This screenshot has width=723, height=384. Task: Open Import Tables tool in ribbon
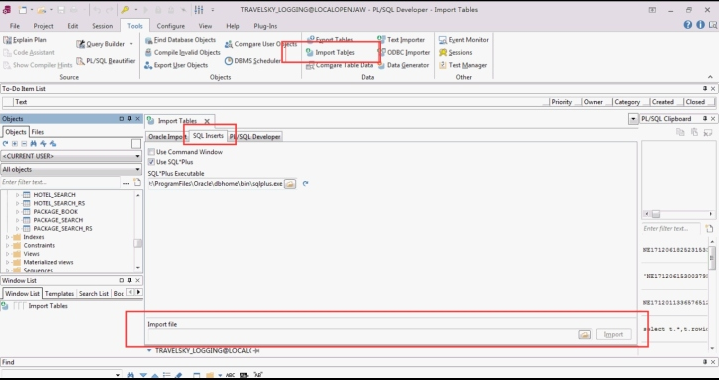point(331,53)
